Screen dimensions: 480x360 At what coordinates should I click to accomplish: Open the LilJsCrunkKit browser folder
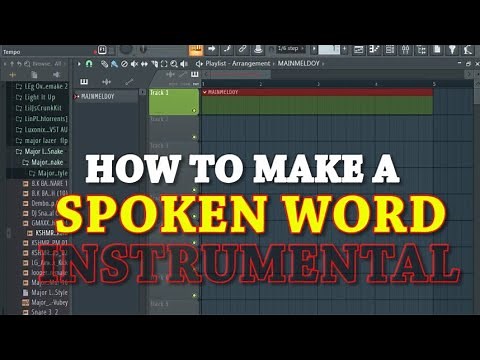[39, 108]
